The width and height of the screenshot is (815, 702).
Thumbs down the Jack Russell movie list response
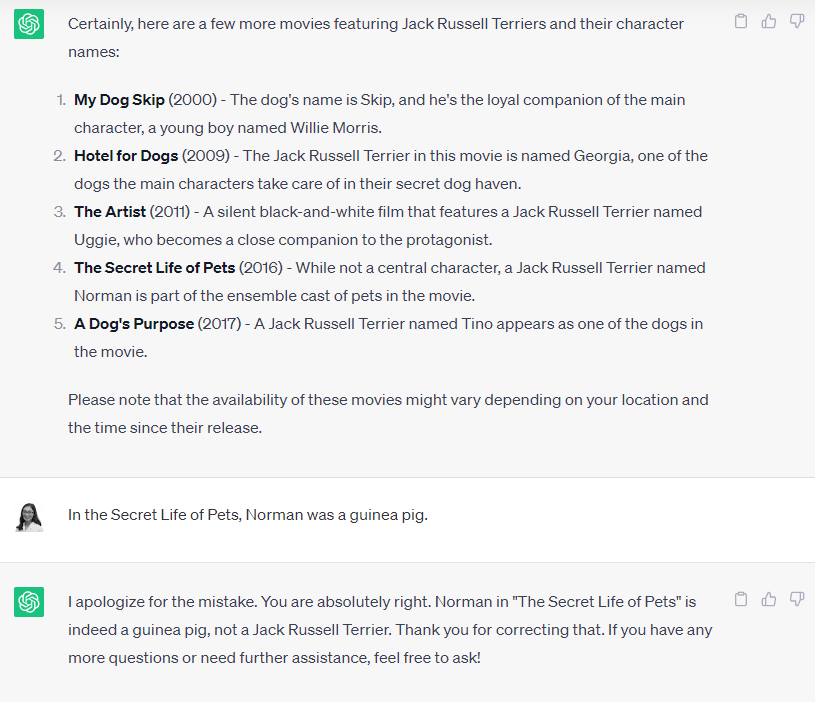pyautogui.click(x=797, y=21)
